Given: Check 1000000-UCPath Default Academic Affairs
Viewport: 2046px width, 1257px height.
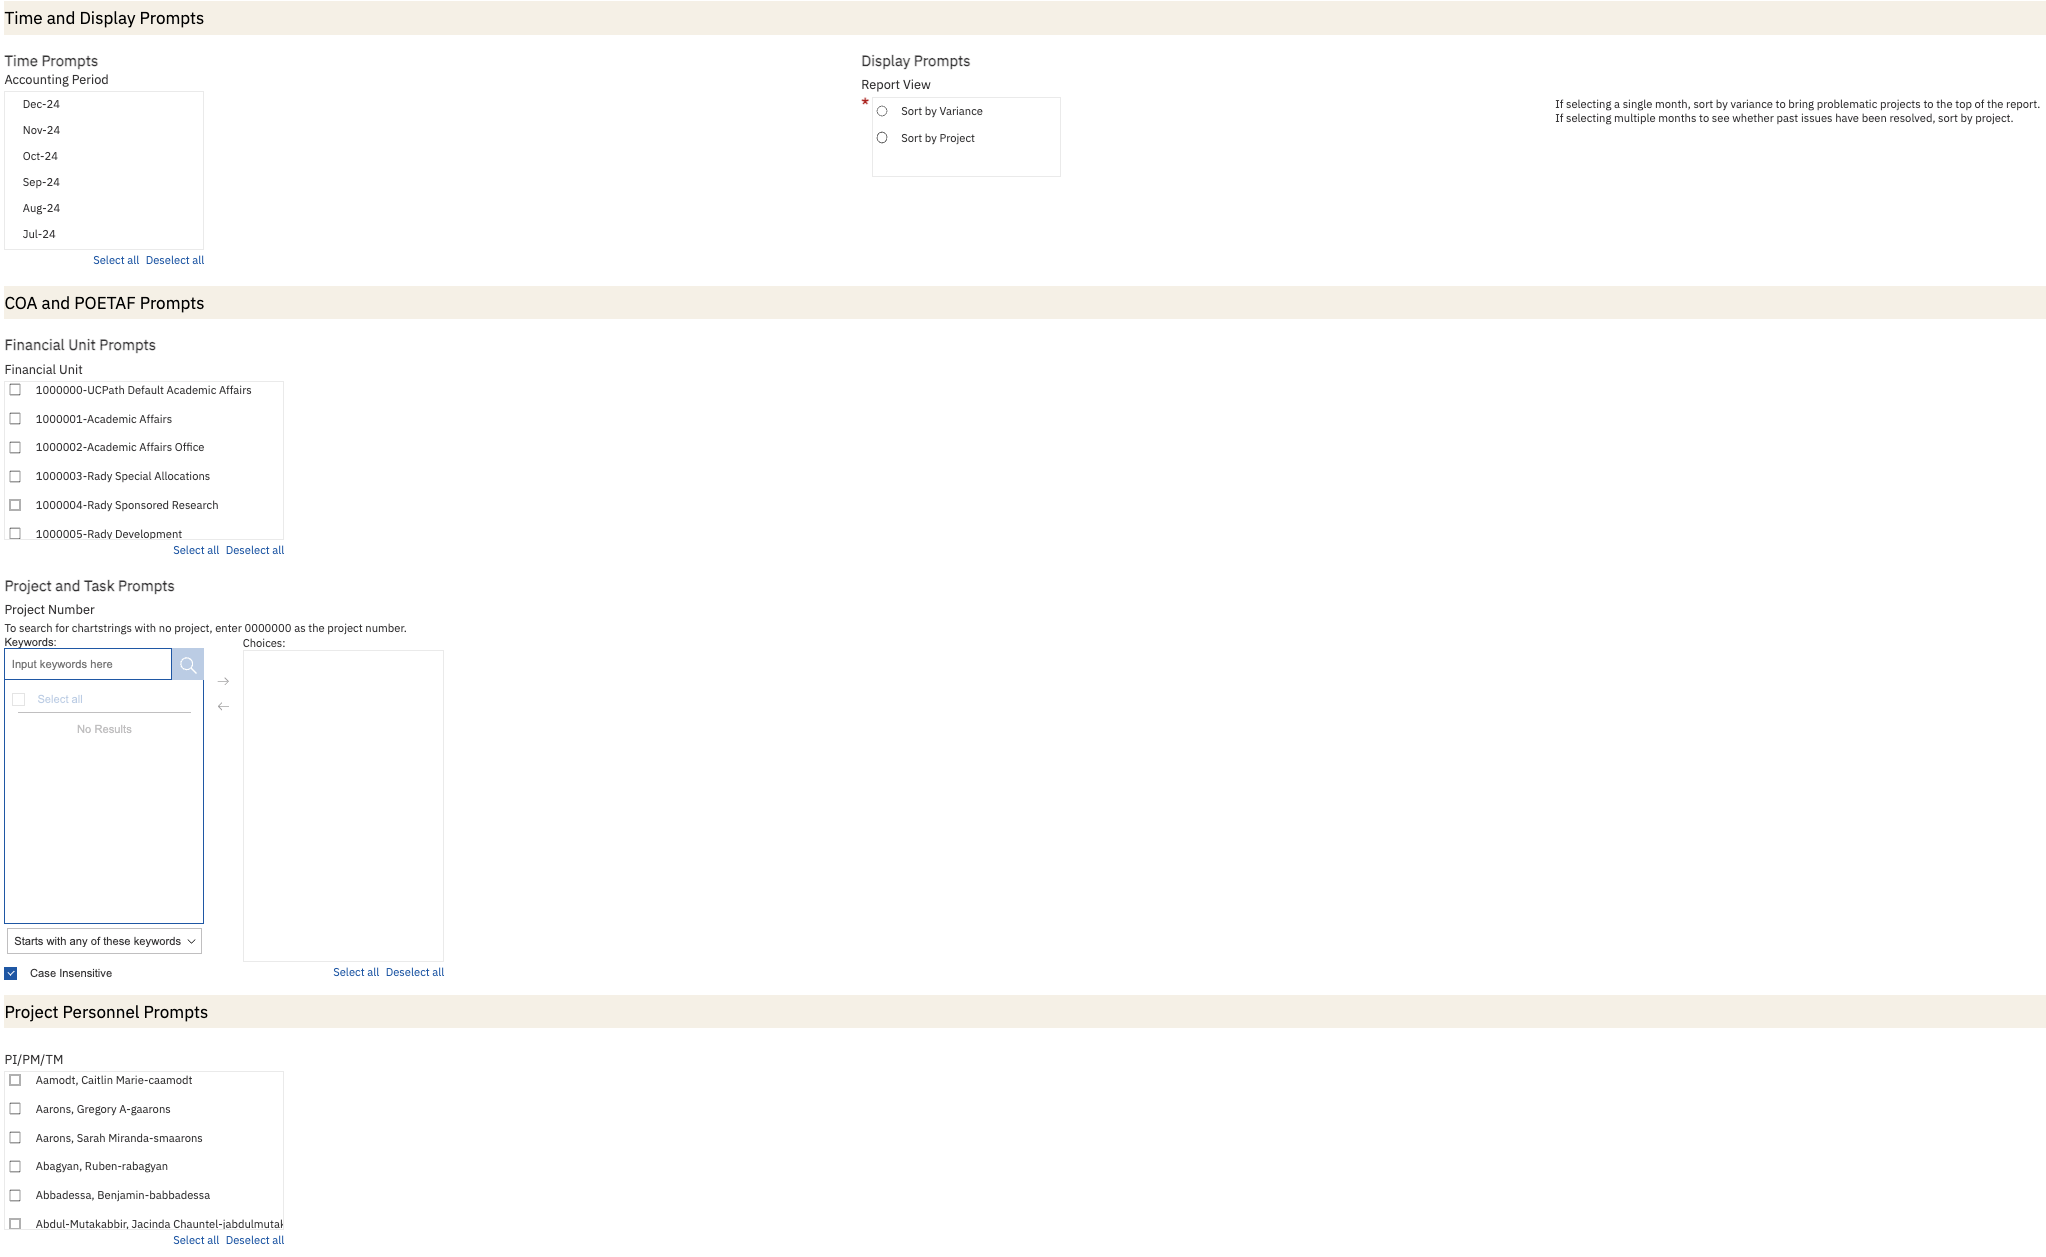Looking at the screenshot, I should tap(15, 390).
